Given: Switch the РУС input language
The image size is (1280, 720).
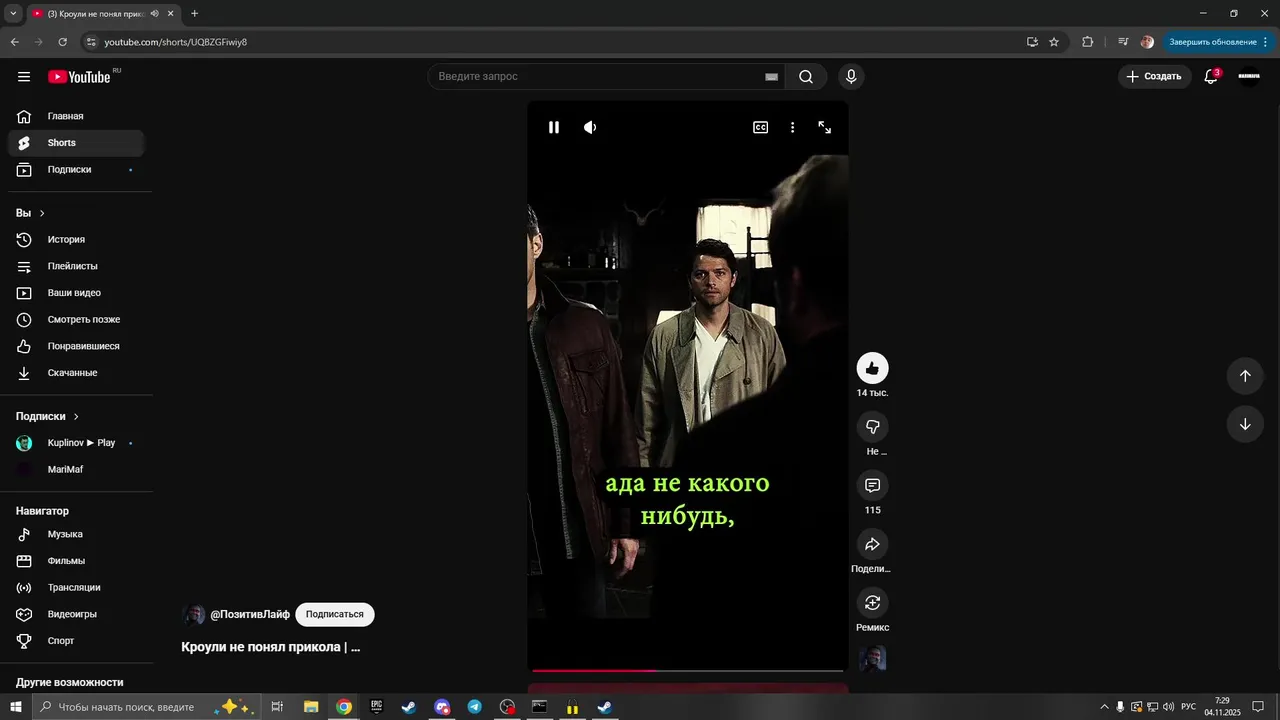Looking at the screenshot, I should tap(1188, 707).
